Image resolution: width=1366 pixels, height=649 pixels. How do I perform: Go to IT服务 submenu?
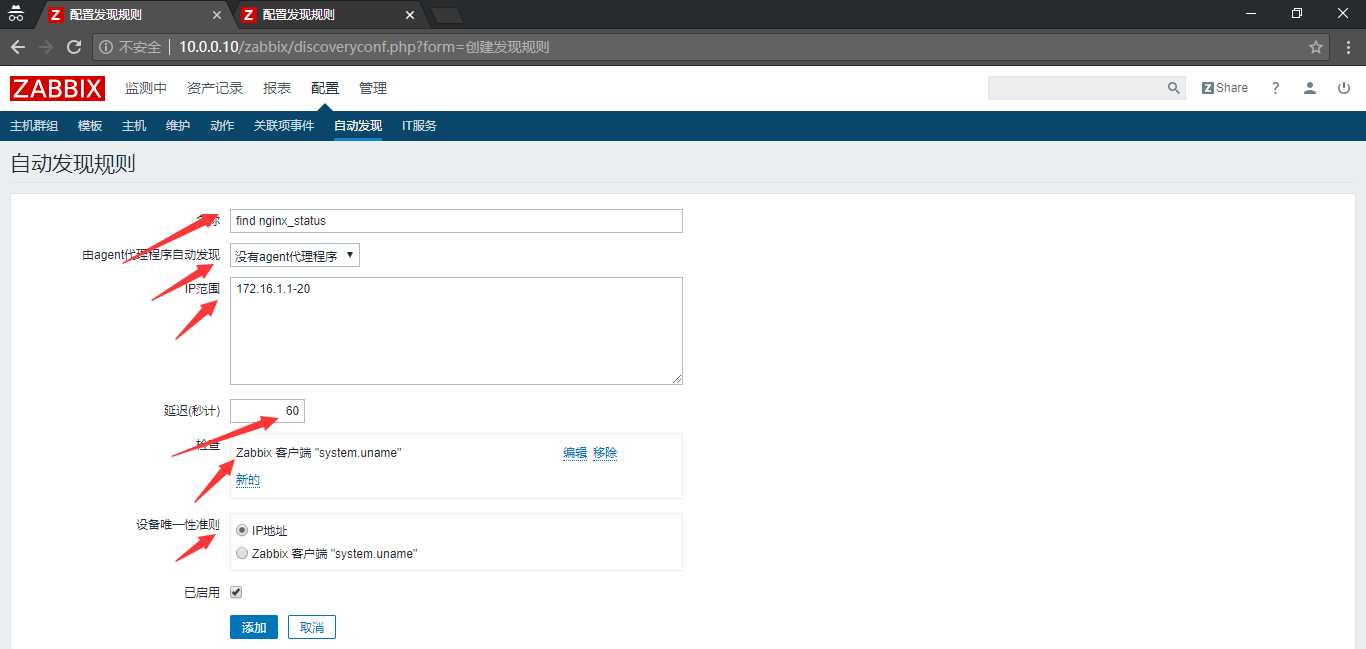[x=419, y=126]
